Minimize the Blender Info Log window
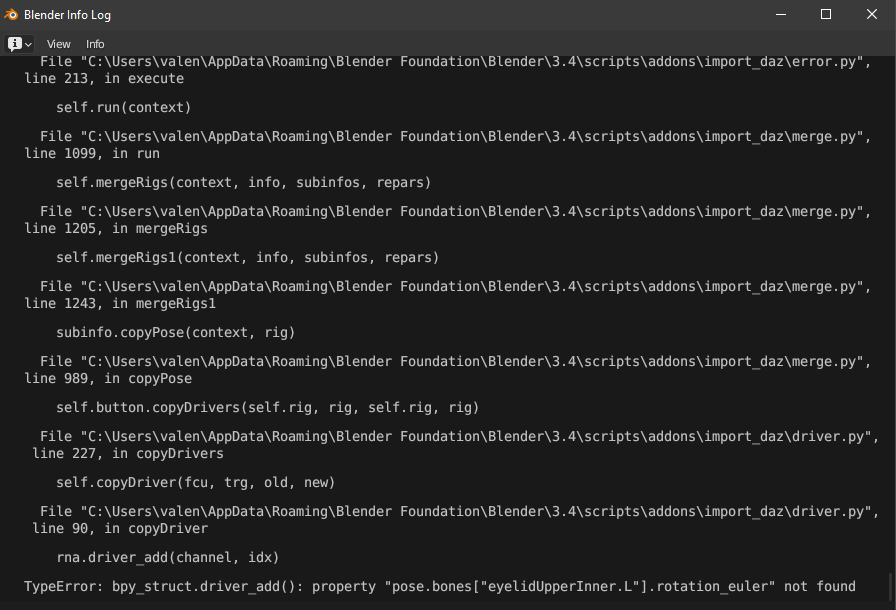This screenshot has width=896, height=610. click(781, 14)
